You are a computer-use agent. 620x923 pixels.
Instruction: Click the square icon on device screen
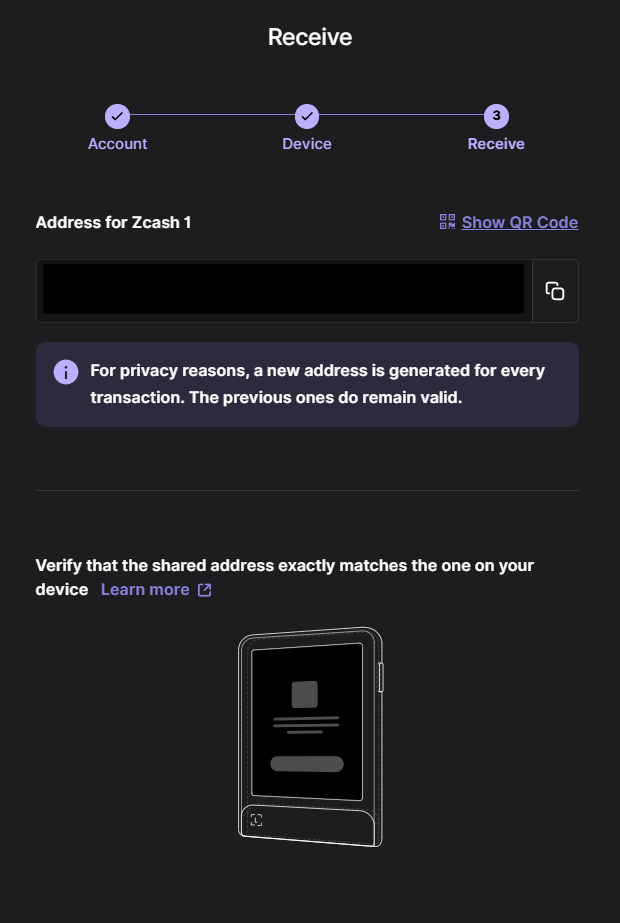pos(304,693)
